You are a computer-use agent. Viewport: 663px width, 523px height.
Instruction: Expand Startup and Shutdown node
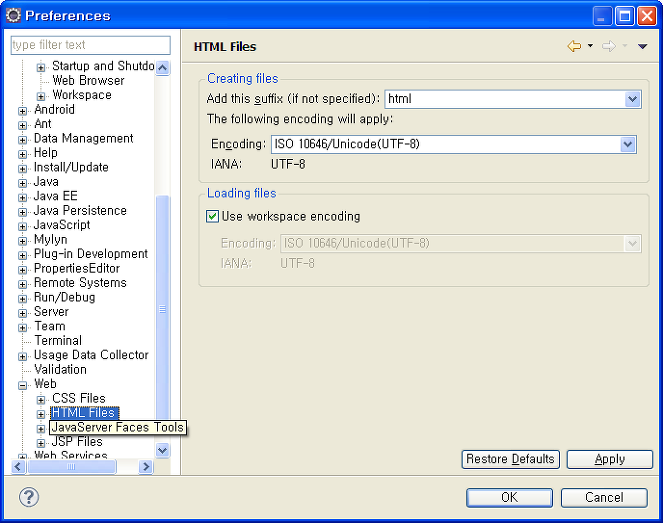coord(41,68)
